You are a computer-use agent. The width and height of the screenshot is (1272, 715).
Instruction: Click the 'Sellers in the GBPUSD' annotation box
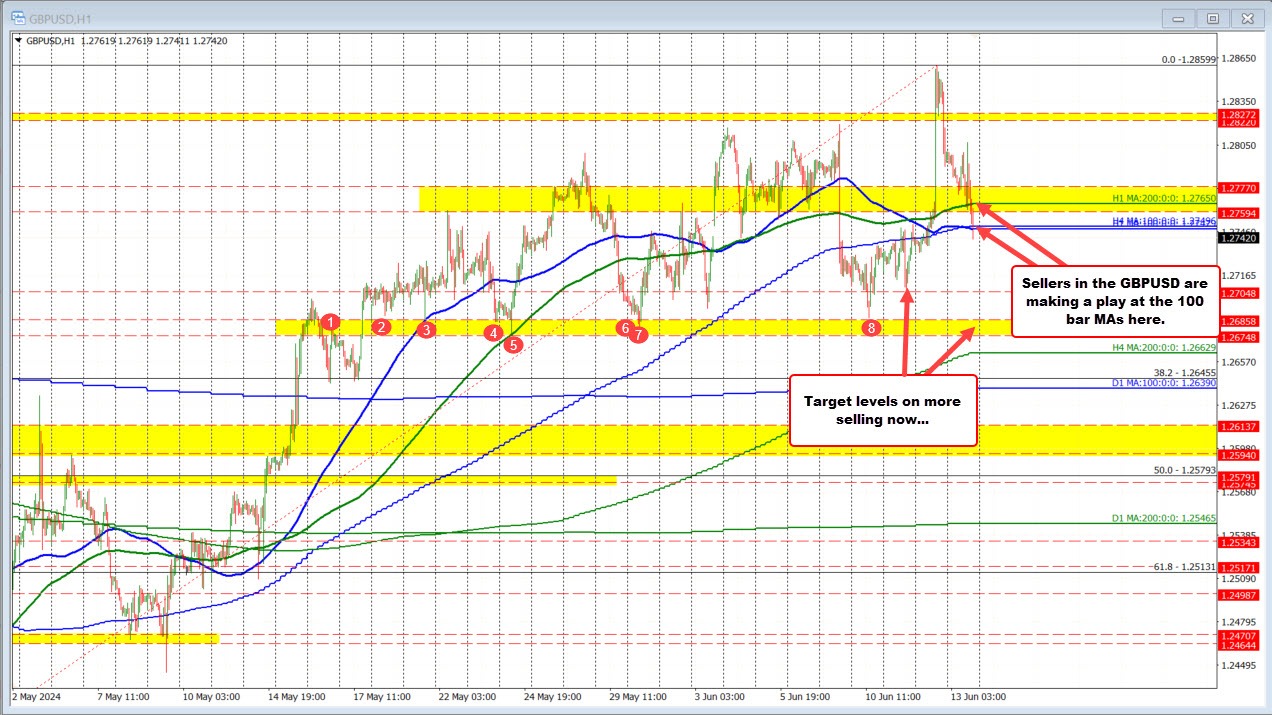pyautogui.click(x=1116, y=302)
